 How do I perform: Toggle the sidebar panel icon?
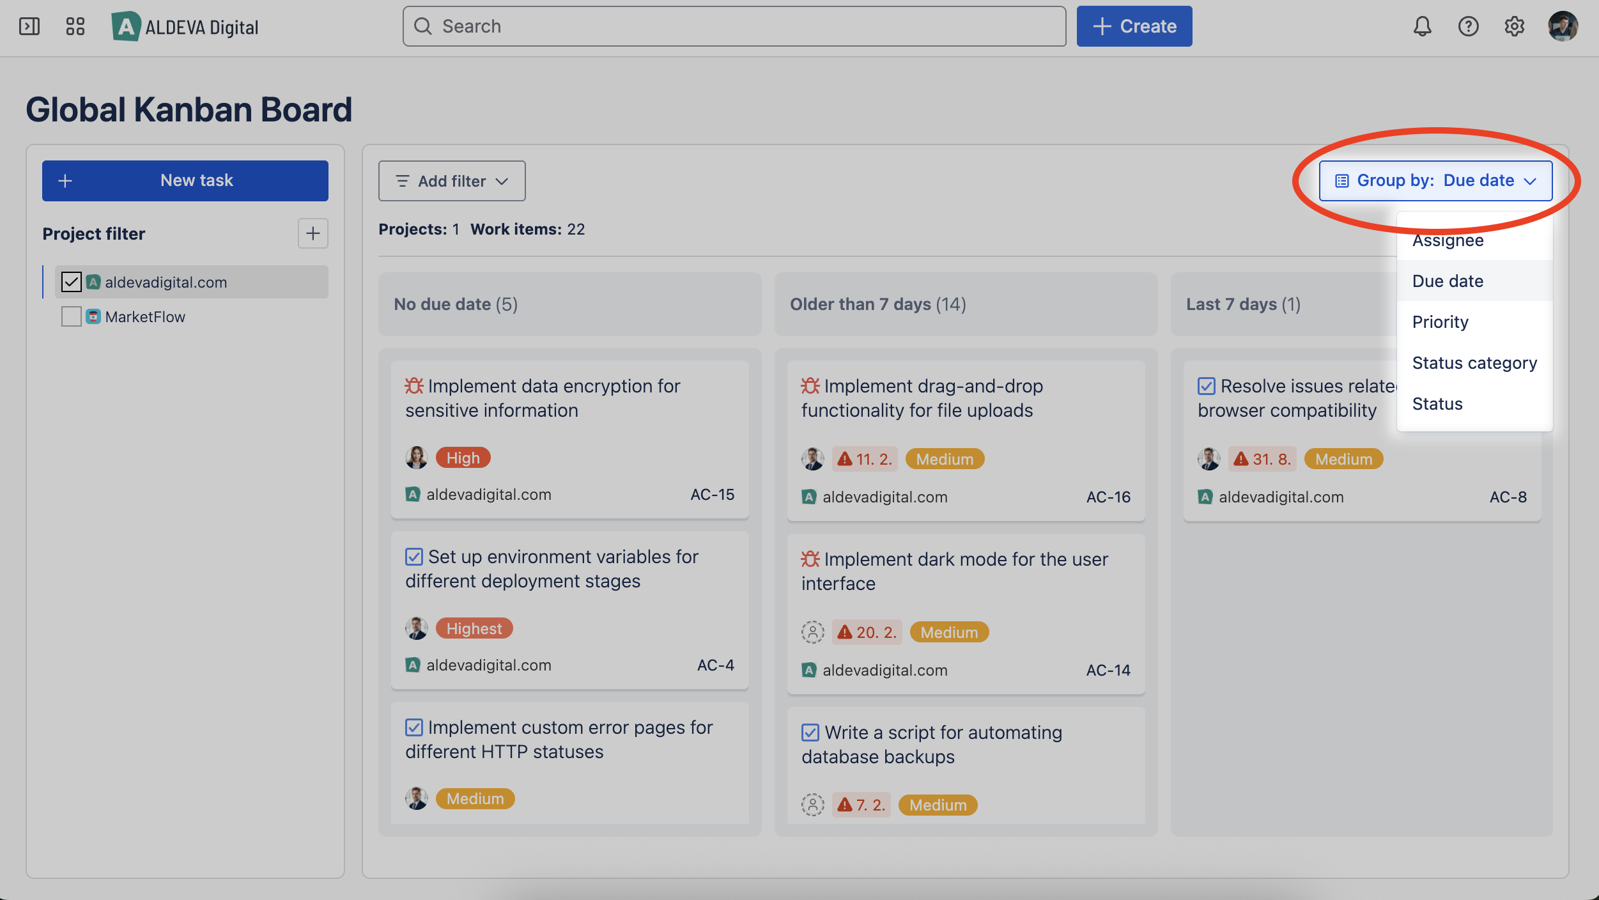coord(29,26)
